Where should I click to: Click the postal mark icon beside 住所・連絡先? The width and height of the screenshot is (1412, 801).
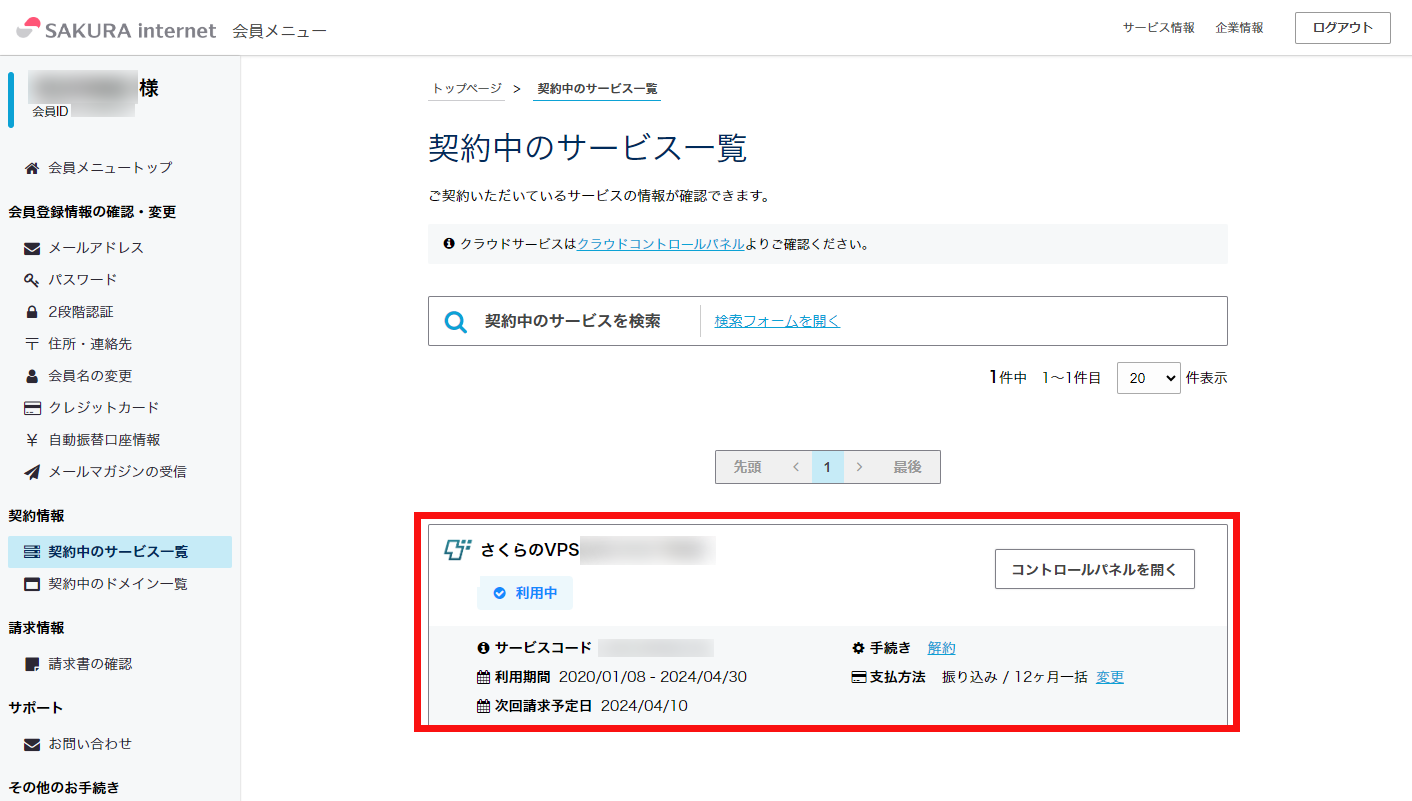coord(32,344)
